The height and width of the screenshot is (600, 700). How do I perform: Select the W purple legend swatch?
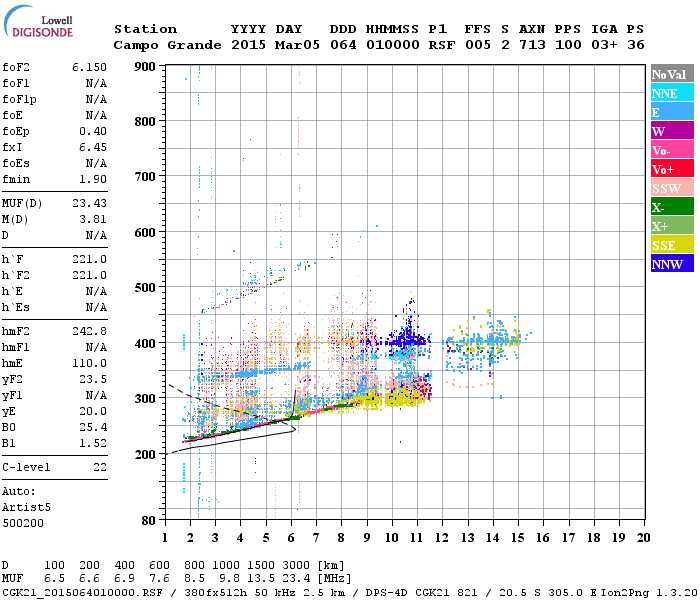[x=672, y=131]
